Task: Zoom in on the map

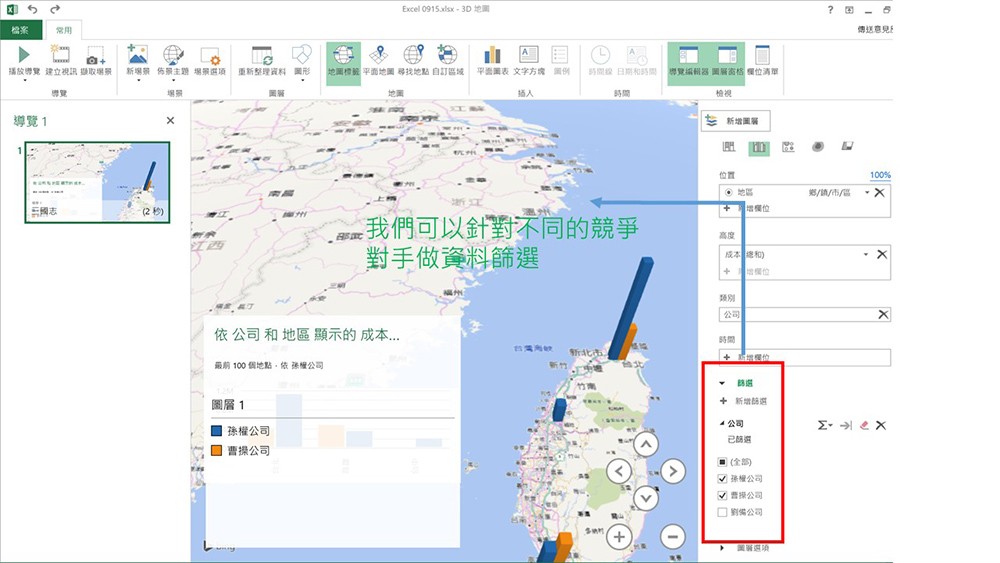Action: 619,537
